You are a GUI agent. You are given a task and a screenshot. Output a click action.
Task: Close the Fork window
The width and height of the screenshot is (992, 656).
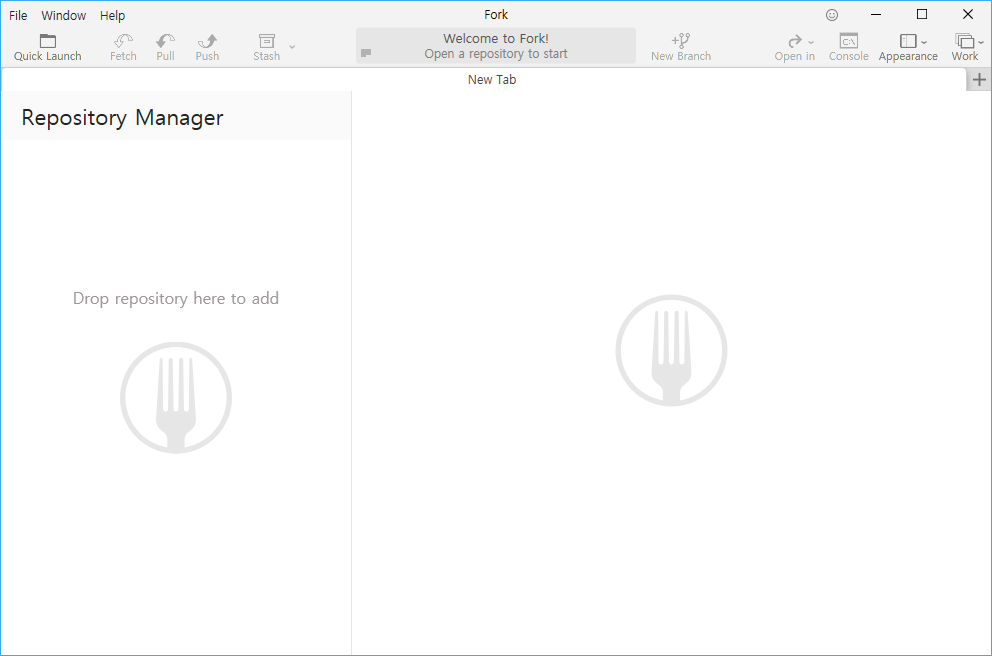tap(968, 15)
